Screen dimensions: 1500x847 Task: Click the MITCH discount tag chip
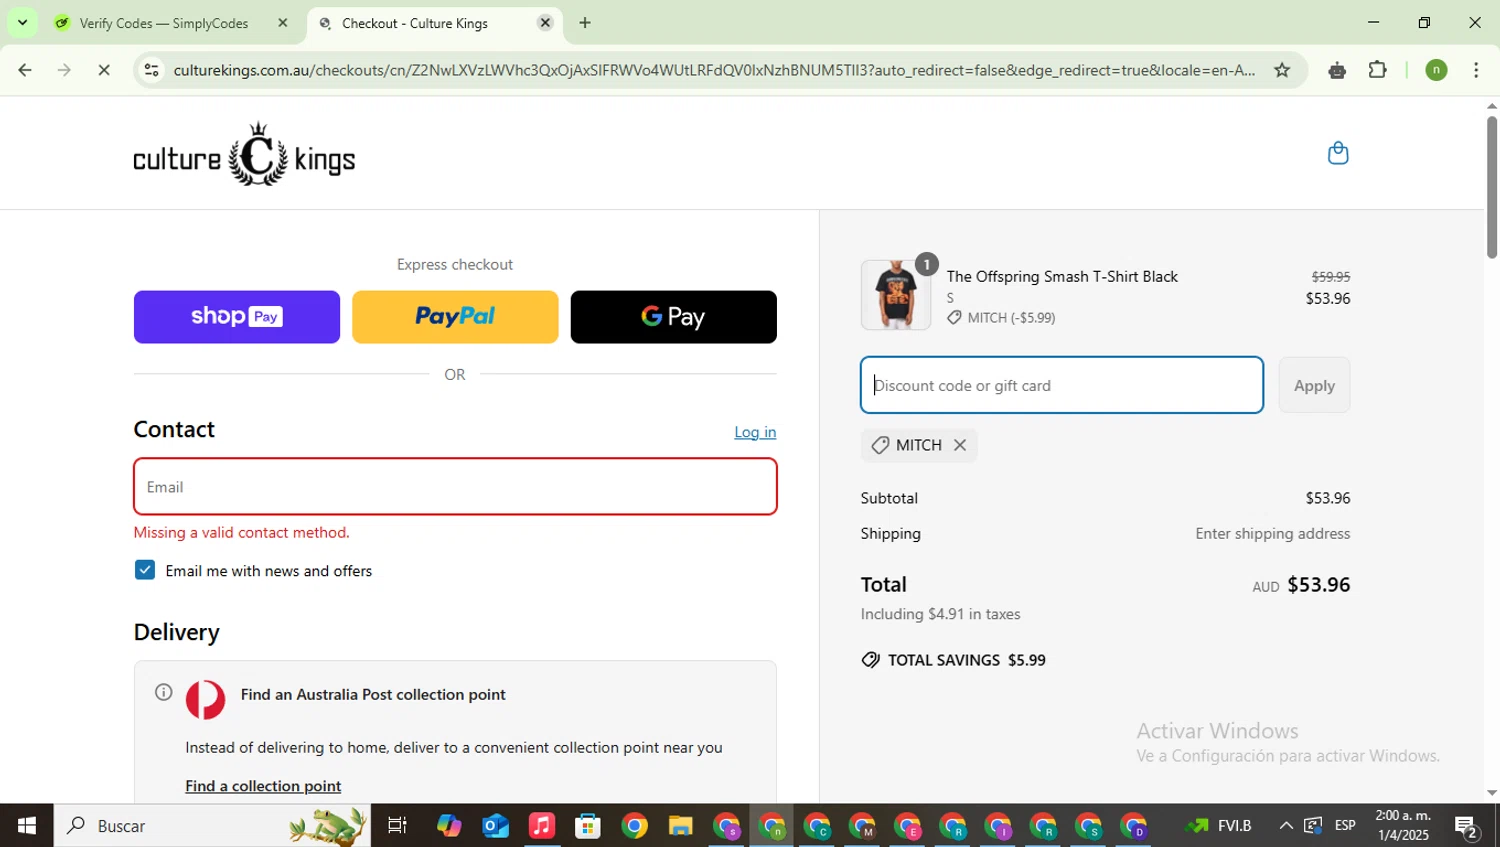pyautogui.click(x=919, y=445)
